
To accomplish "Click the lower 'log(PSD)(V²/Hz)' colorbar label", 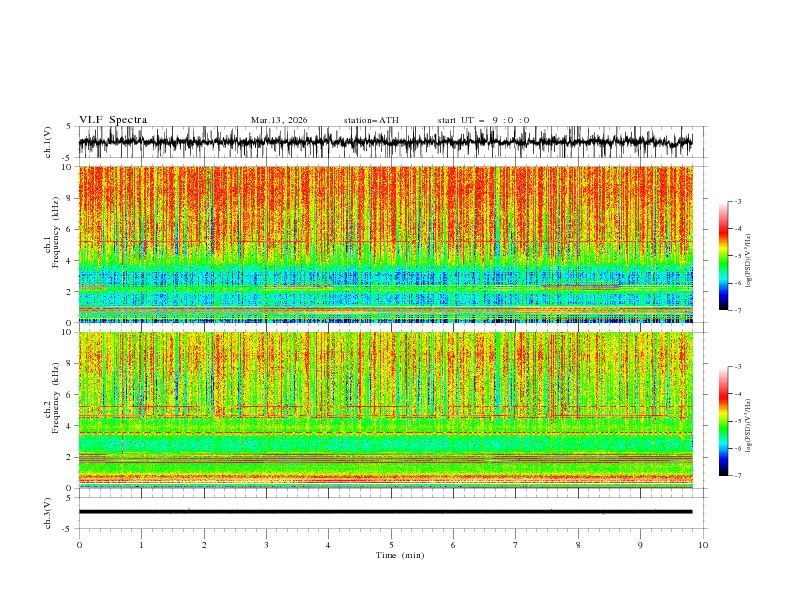I will tap(748, 425).
